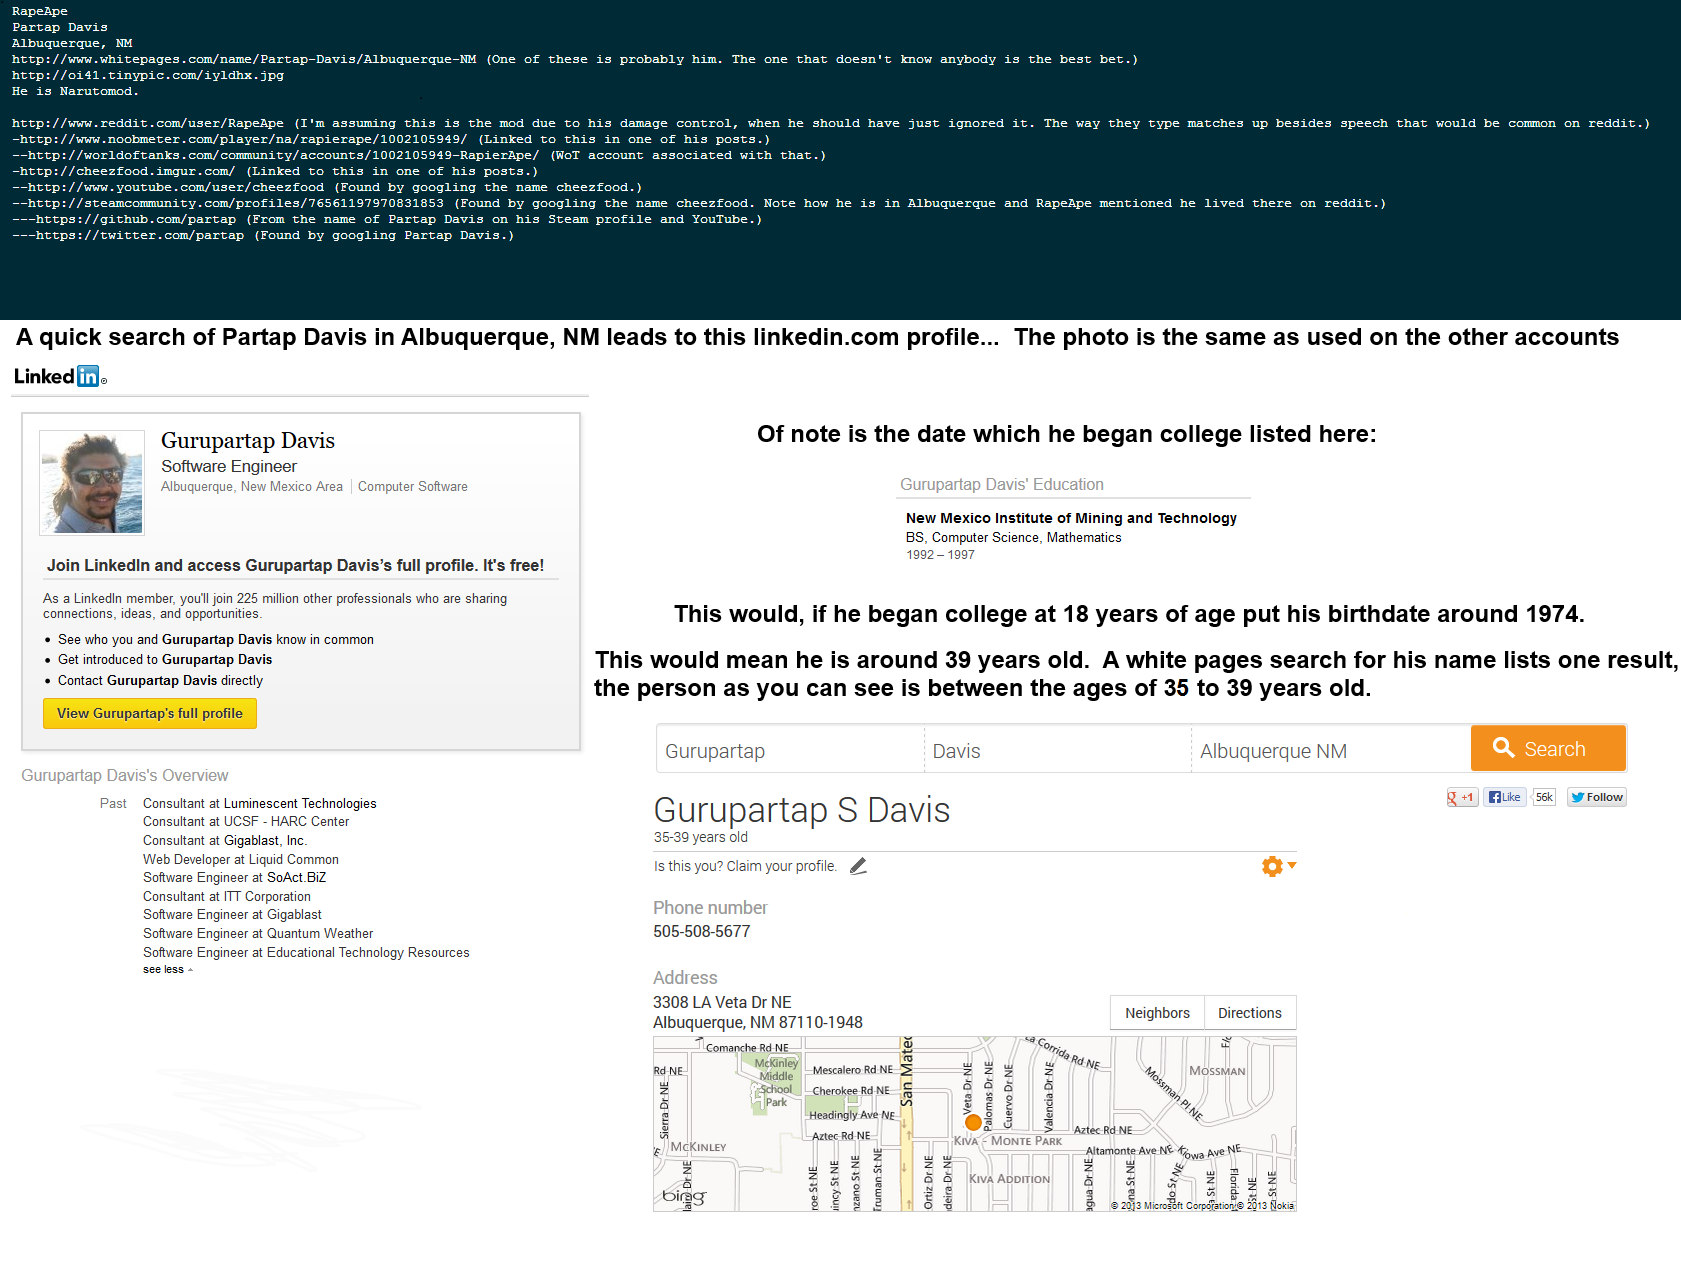Screen dimensions: 1682x1276
Task: Open the Educational Technology Resources link
Action: coord(368,953)
